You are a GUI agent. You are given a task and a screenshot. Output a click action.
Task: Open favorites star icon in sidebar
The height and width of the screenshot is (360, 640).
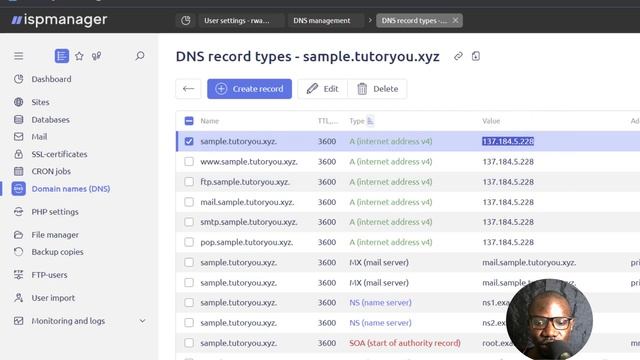tap(79, 56)
